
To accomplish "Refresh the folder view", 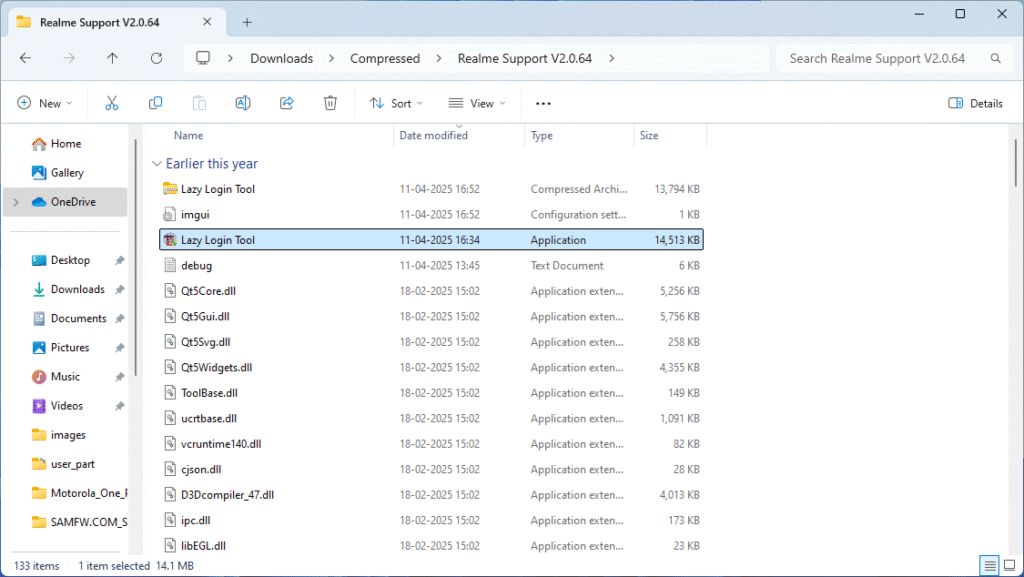I will click(x=156, y=58).
